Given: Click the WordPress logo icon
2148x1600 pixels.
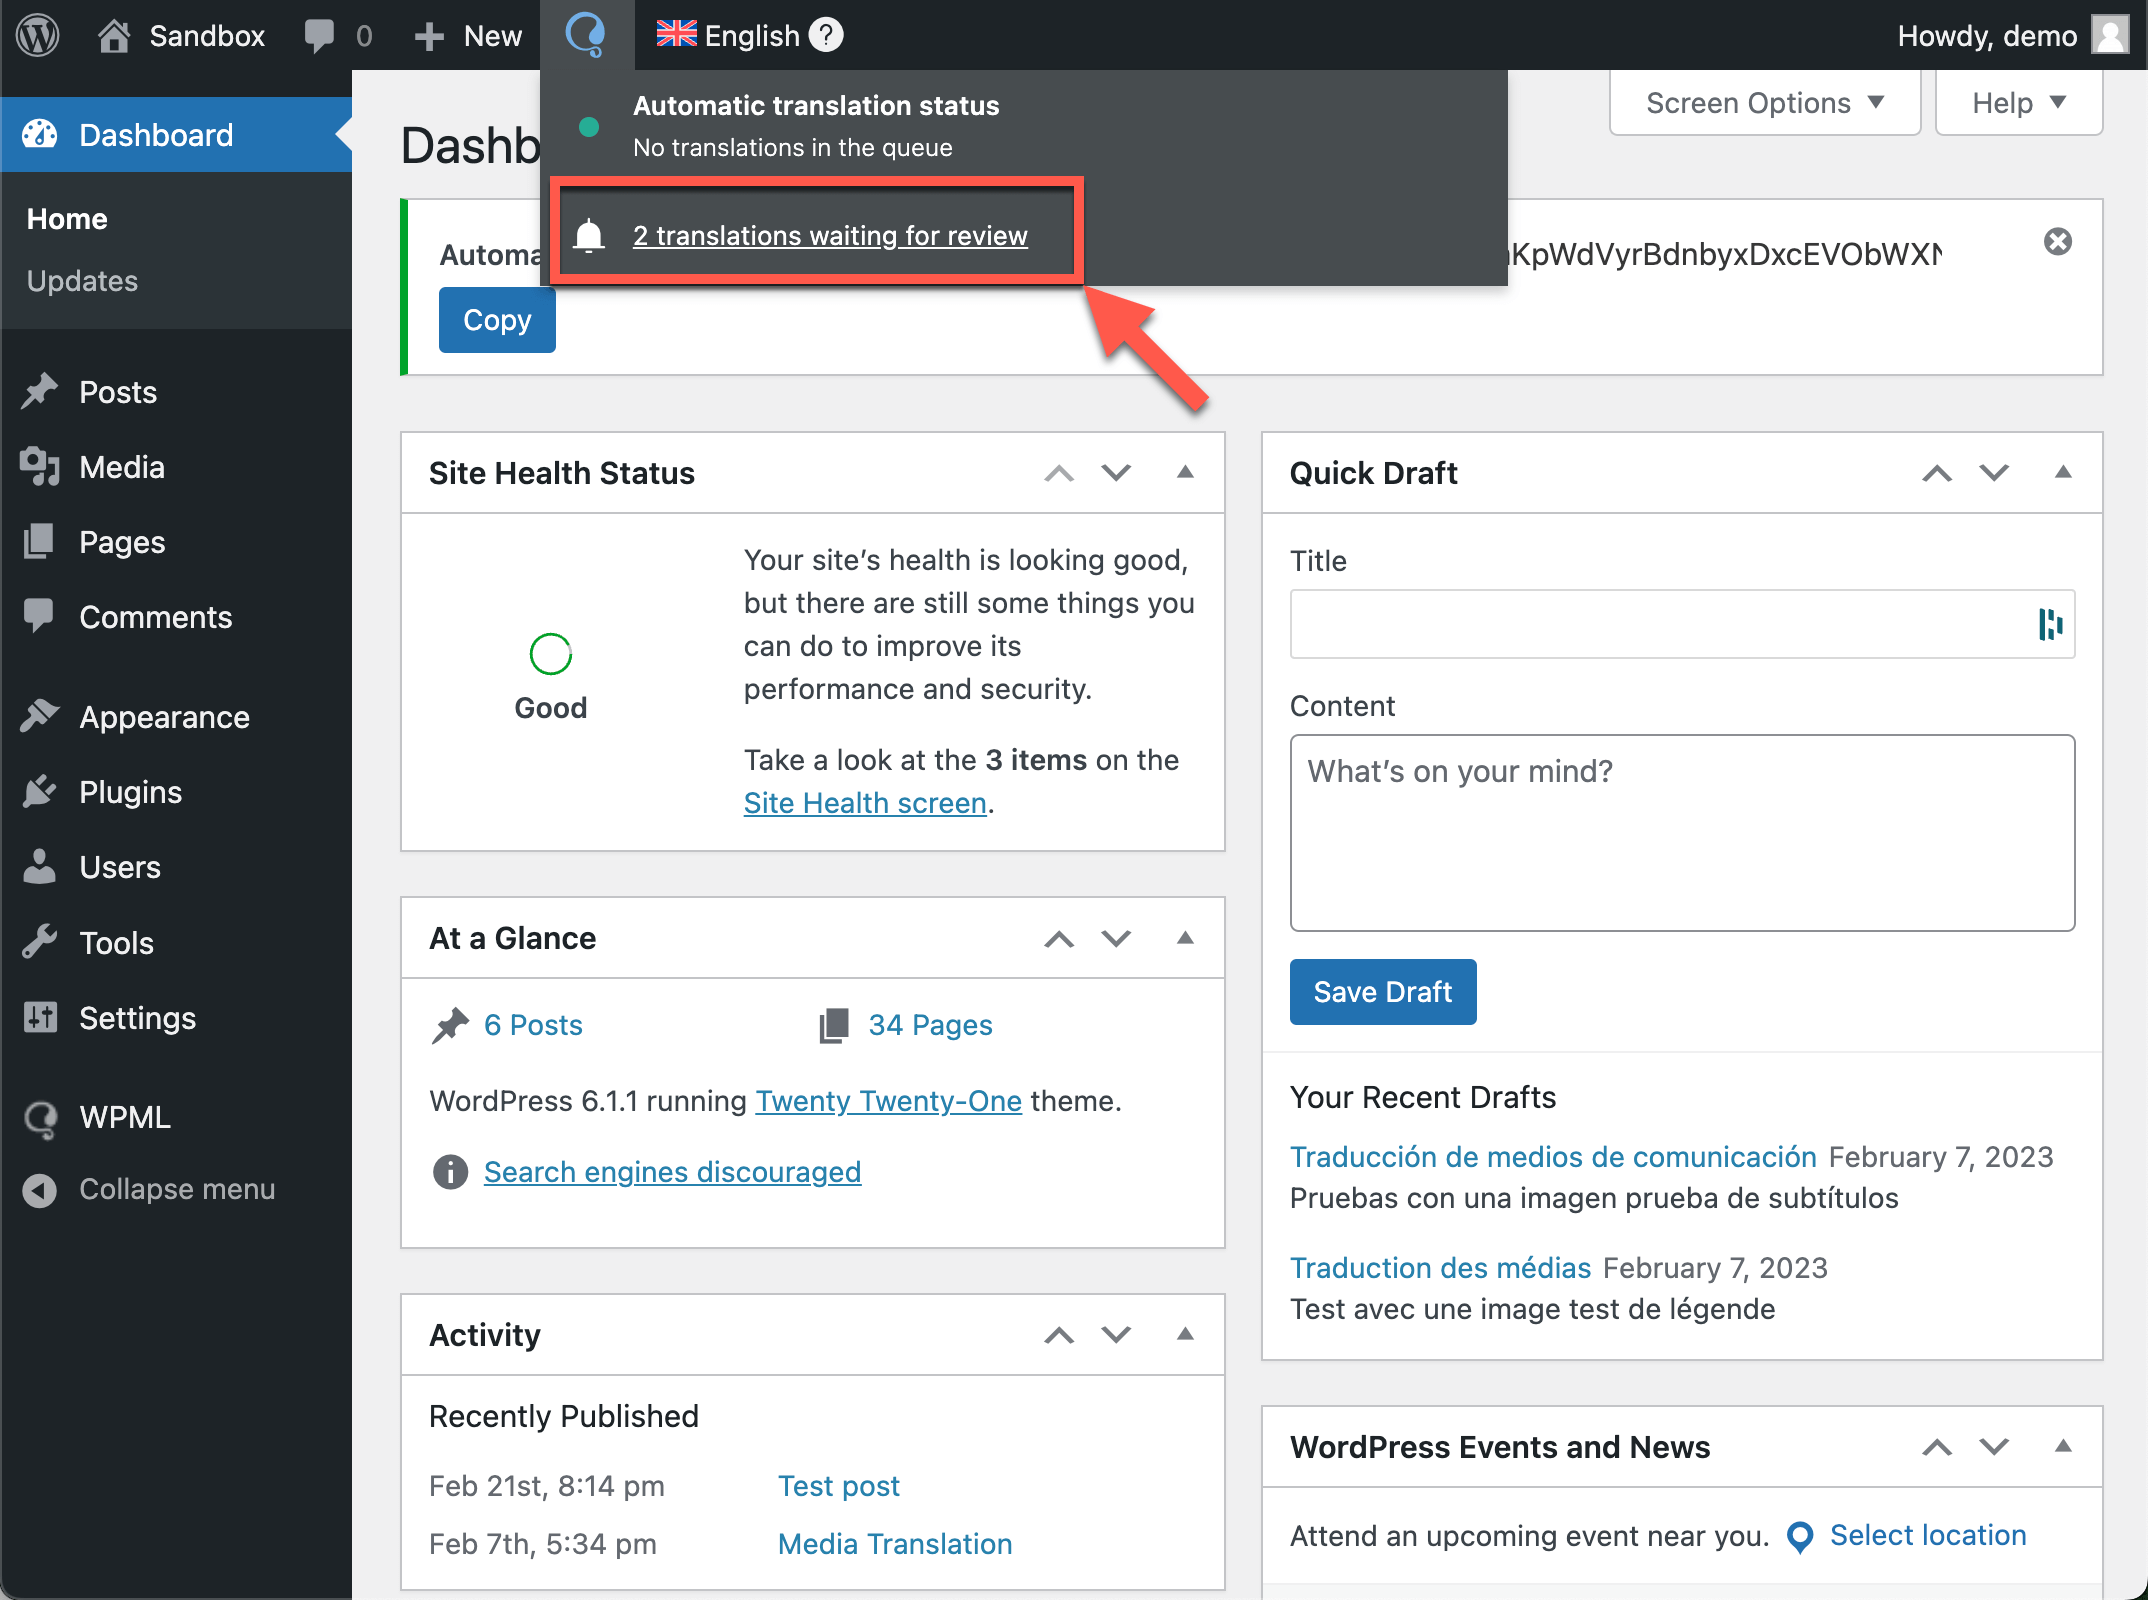Looking at the screenshot, I should 38,36.
